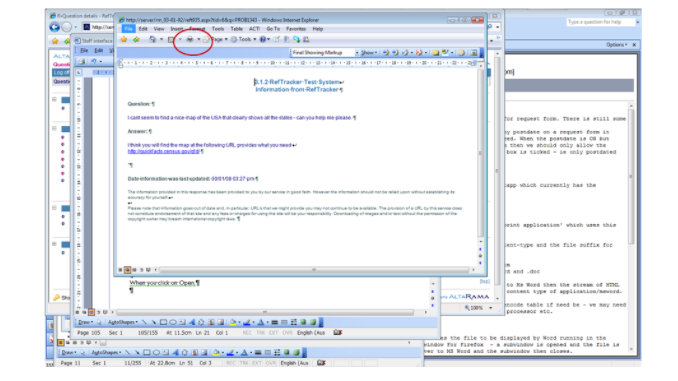Insert new comment via Reviewing toolbar icon
This screenshot has width=678, height=381.
pos(435,52)
